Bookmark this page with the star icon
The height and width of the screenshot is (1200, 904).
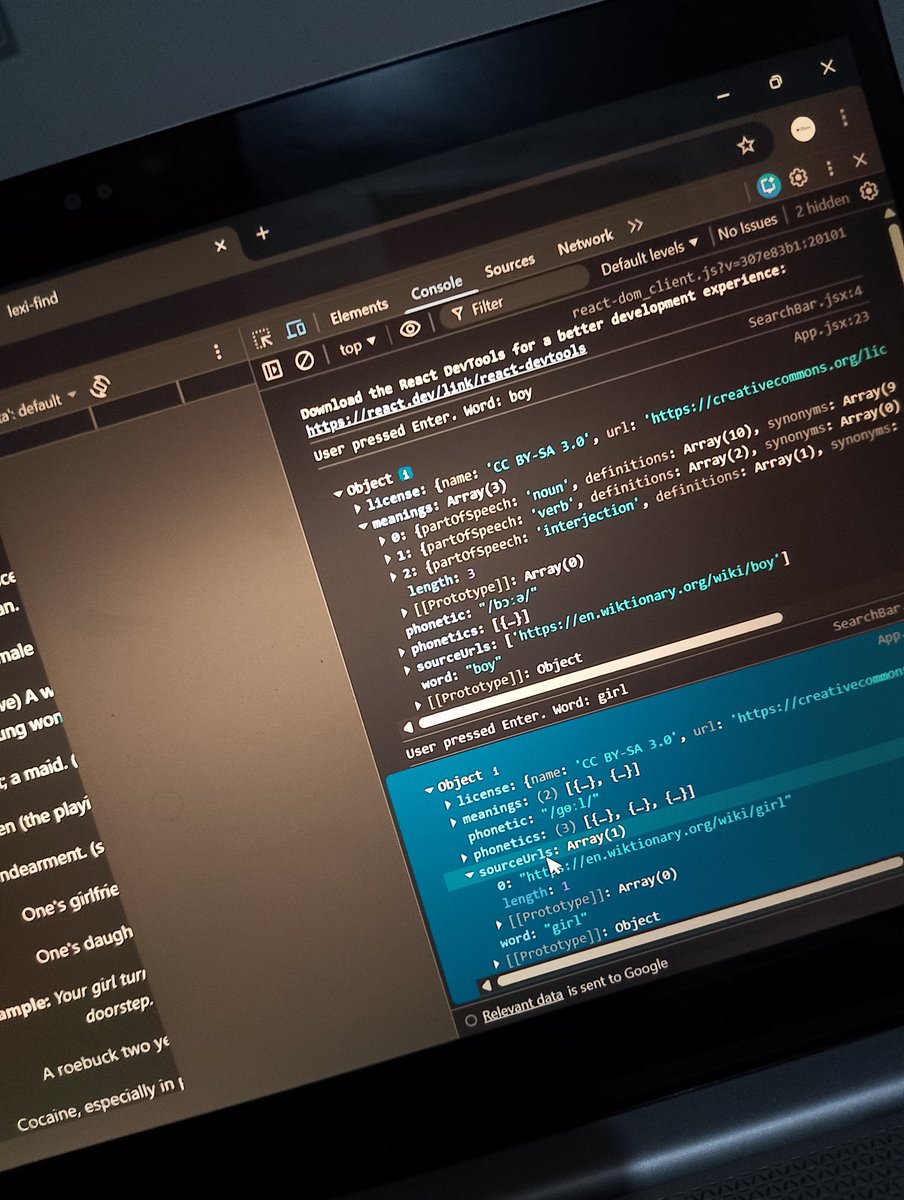pos(745,145)
